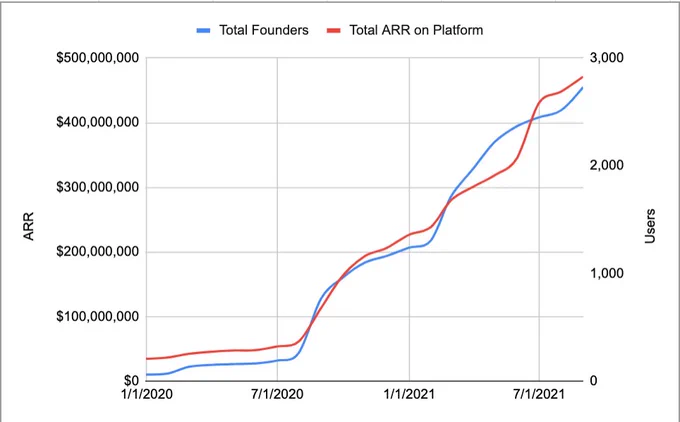Select the Total ARR on Platform label
The height and width of the screenshot is (422, 680).
pos(416,30)
